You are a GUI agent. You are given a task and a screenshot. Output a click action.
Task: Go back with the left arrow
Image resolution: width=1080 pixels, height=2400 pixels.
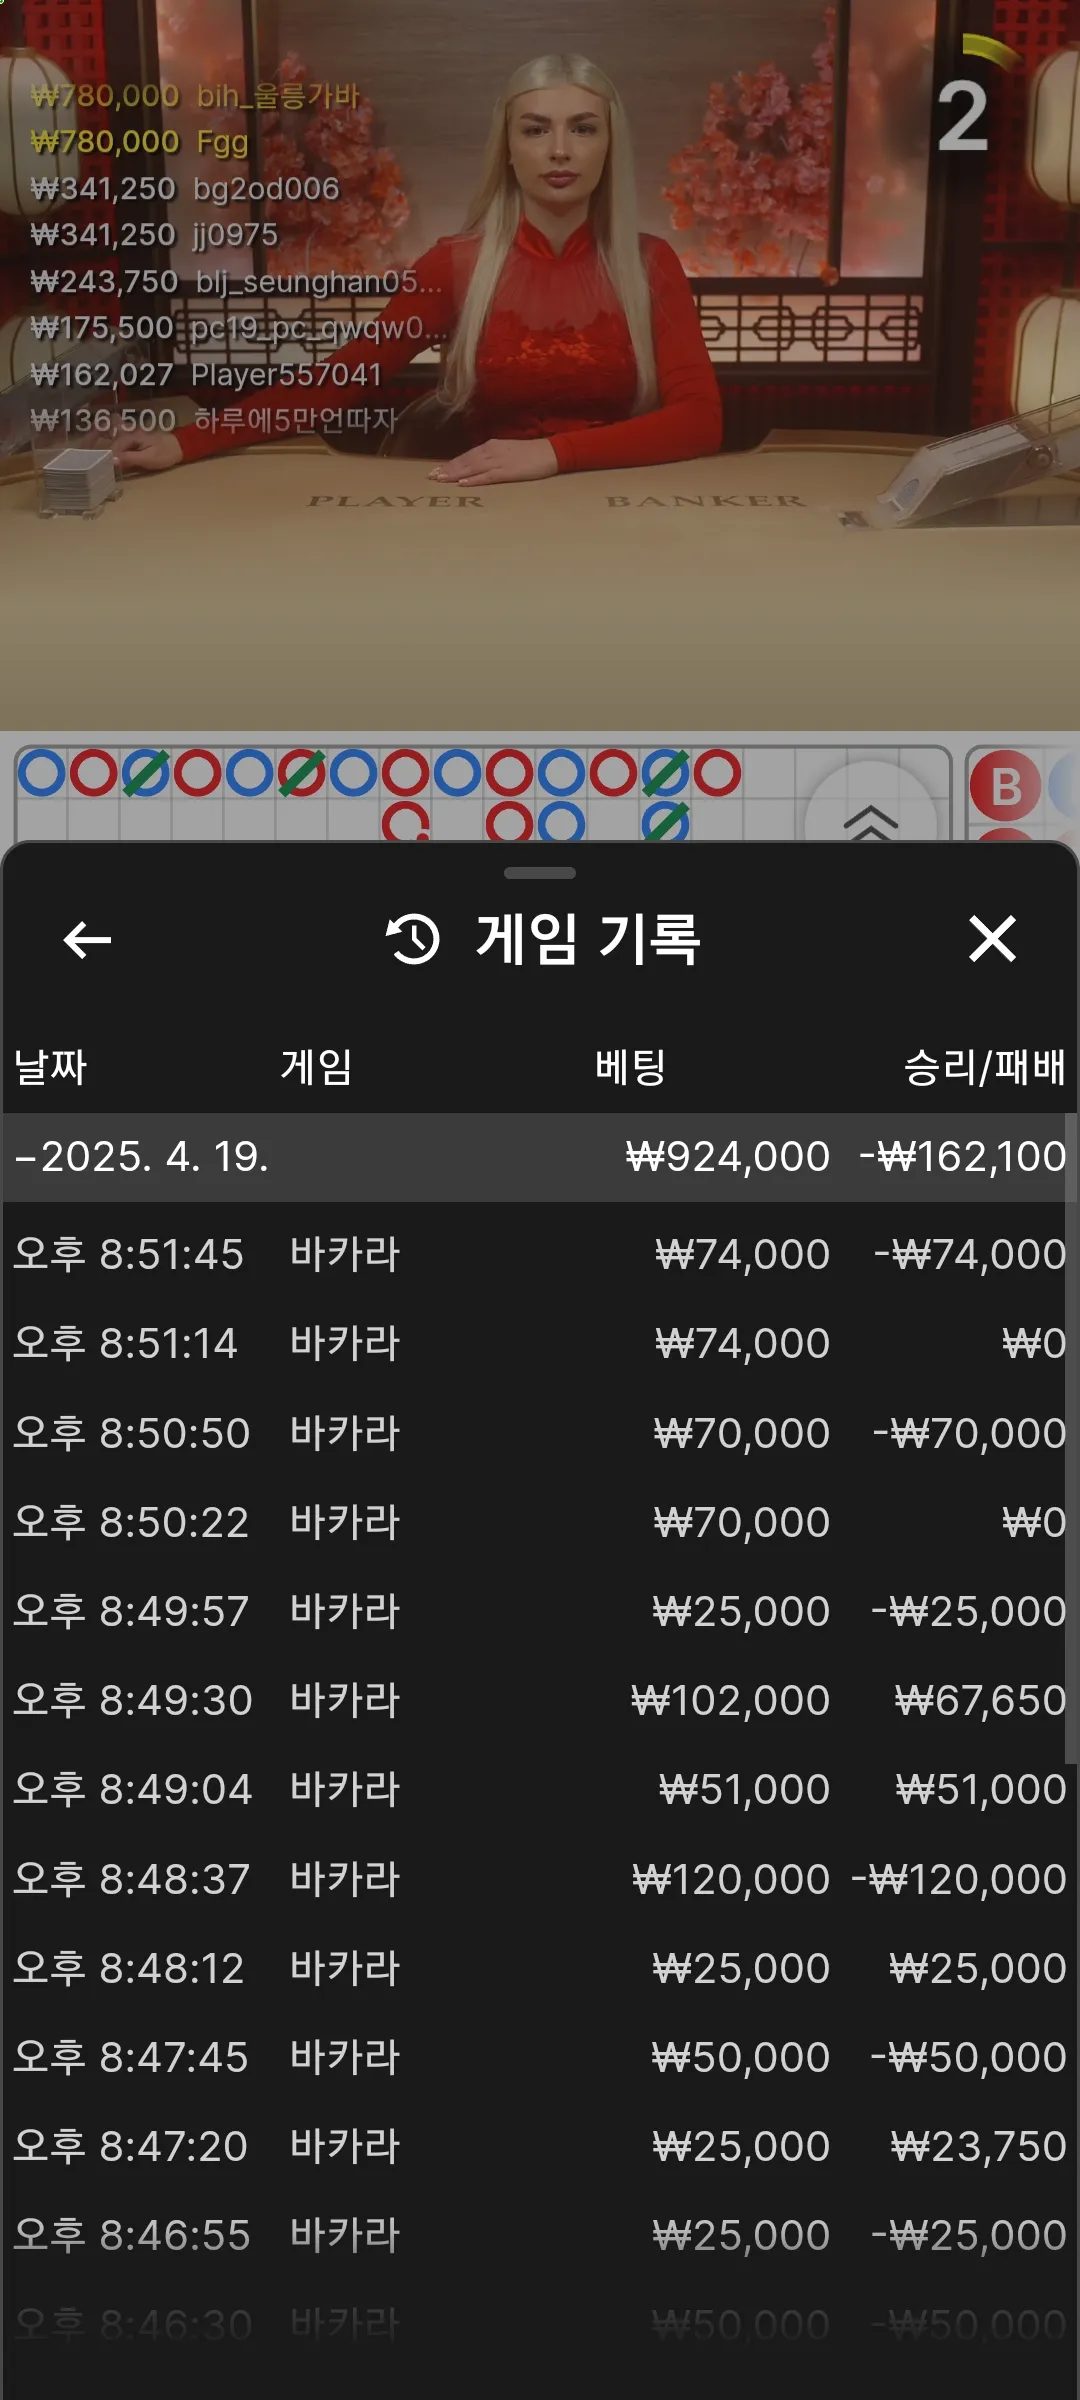click(x=87, y=939)
